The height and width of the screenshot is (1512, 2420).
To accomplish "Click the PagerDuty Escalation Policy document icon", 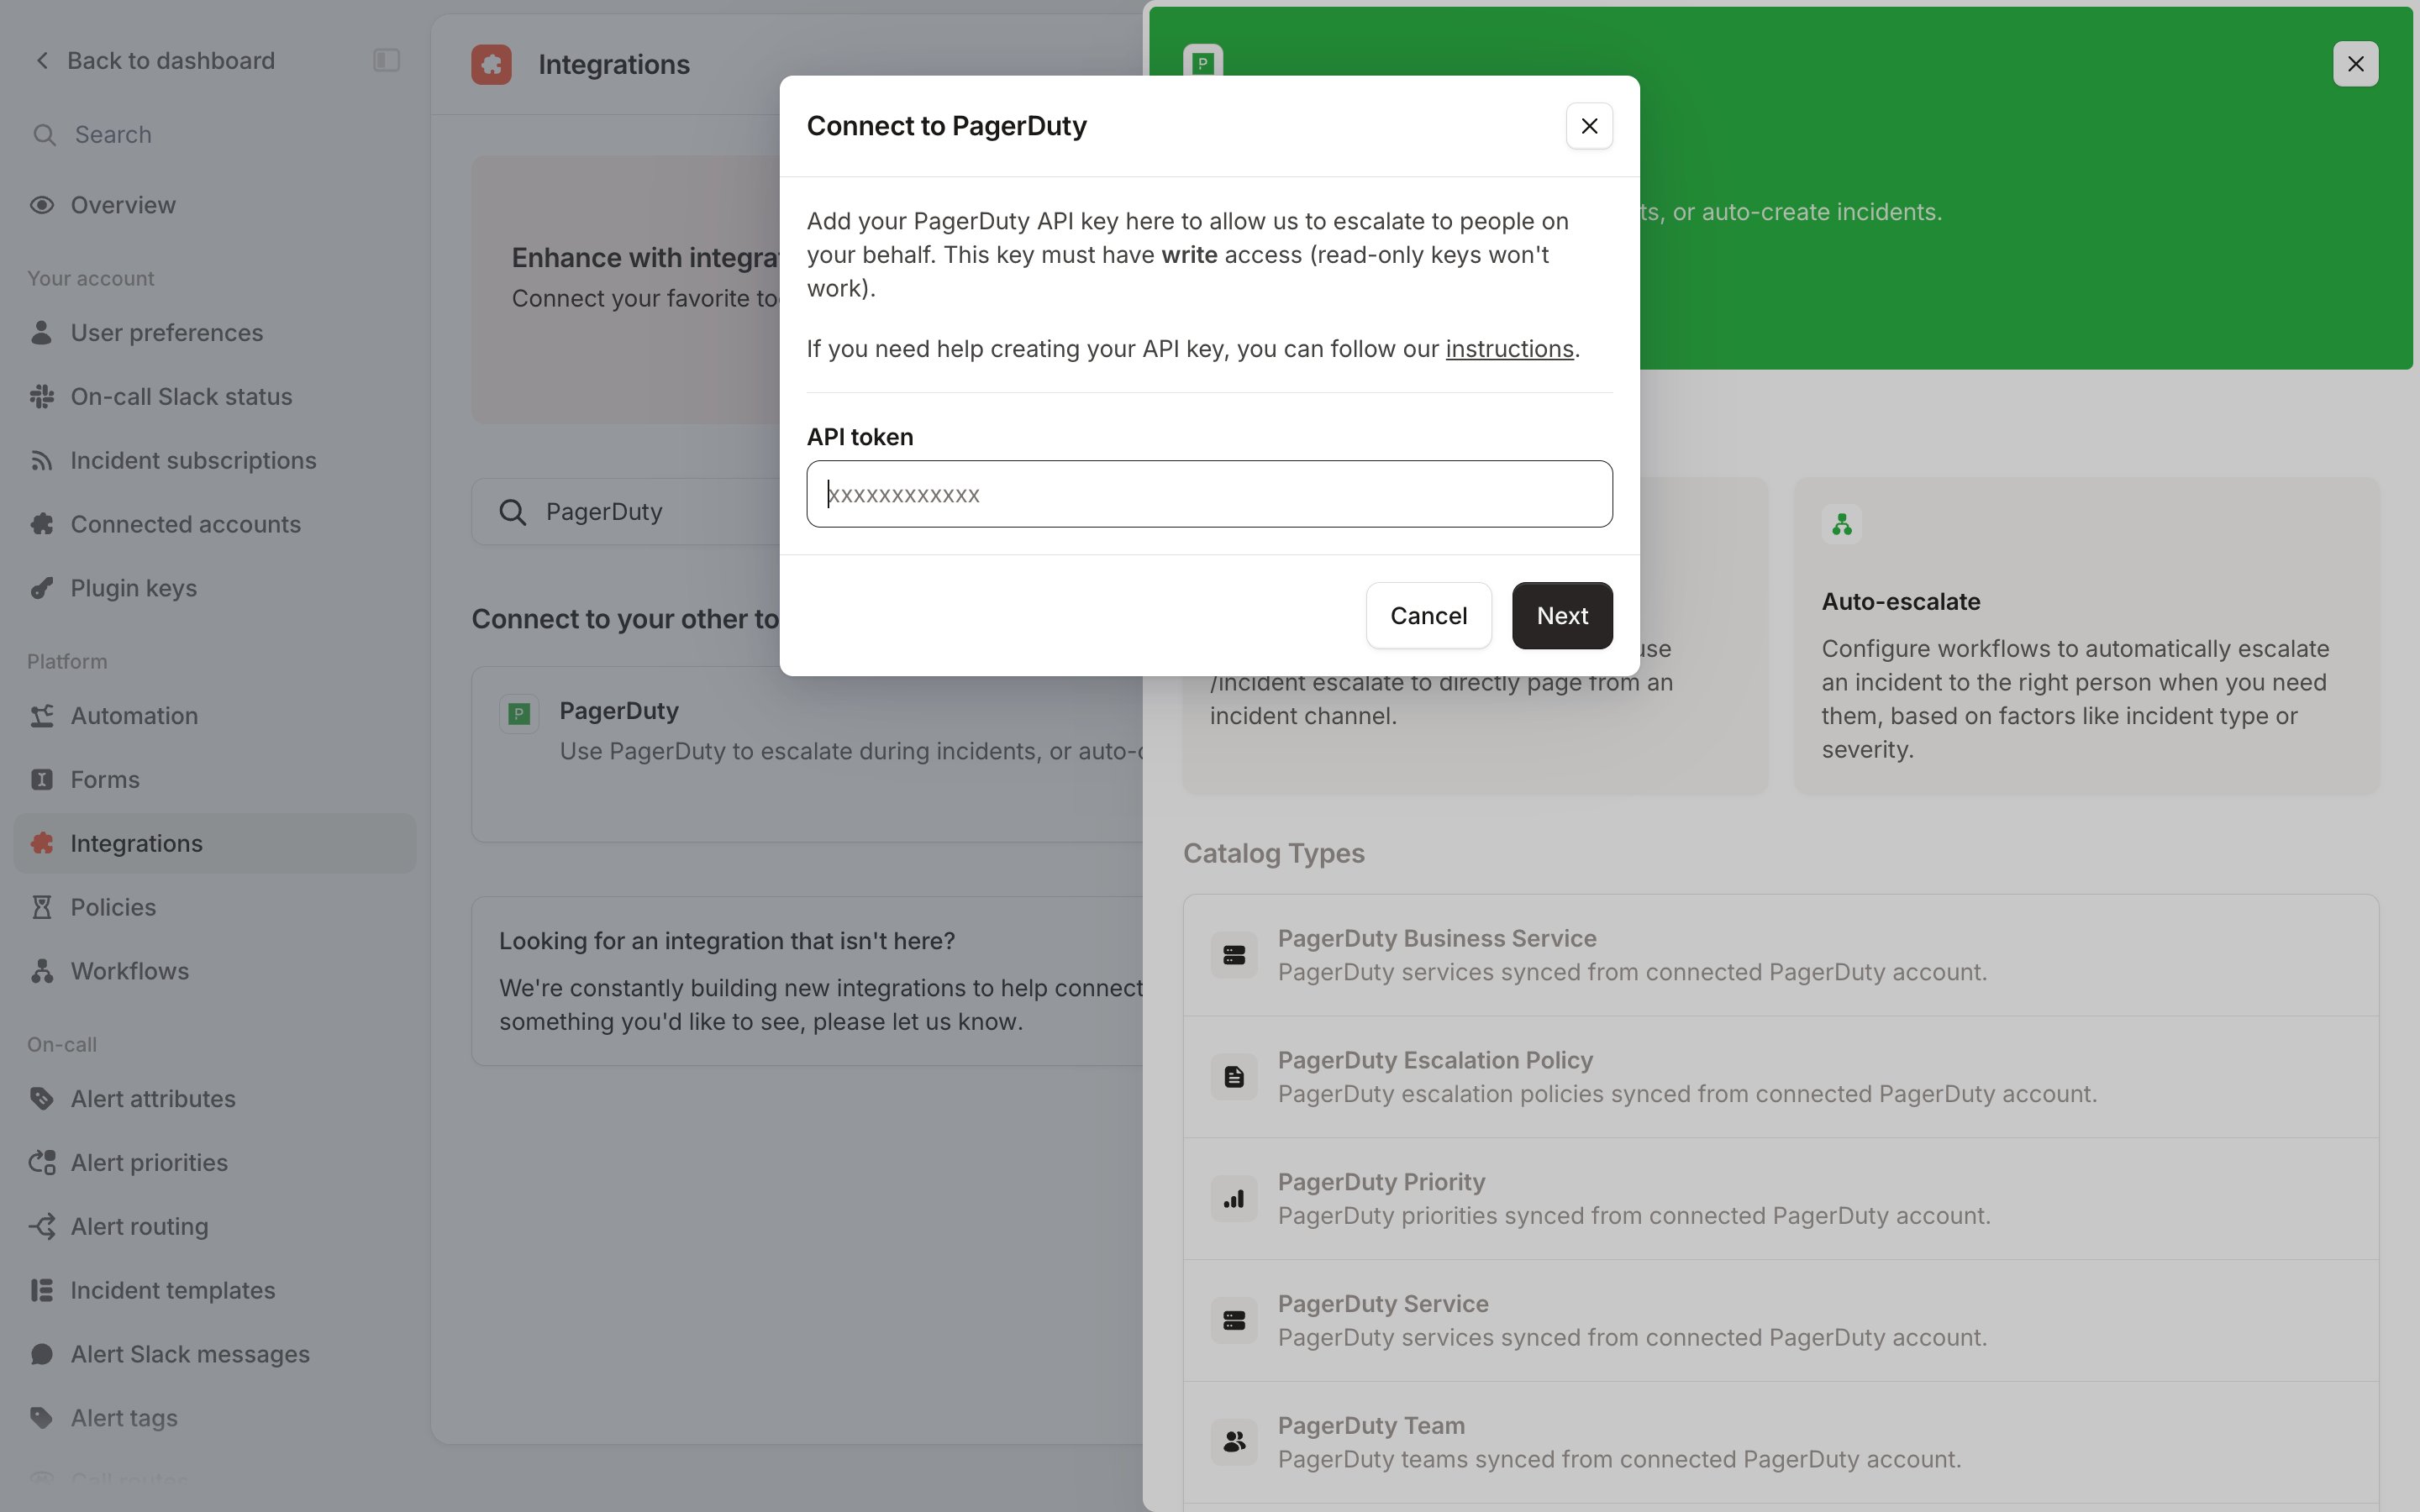I will tap(1234, 1077).
